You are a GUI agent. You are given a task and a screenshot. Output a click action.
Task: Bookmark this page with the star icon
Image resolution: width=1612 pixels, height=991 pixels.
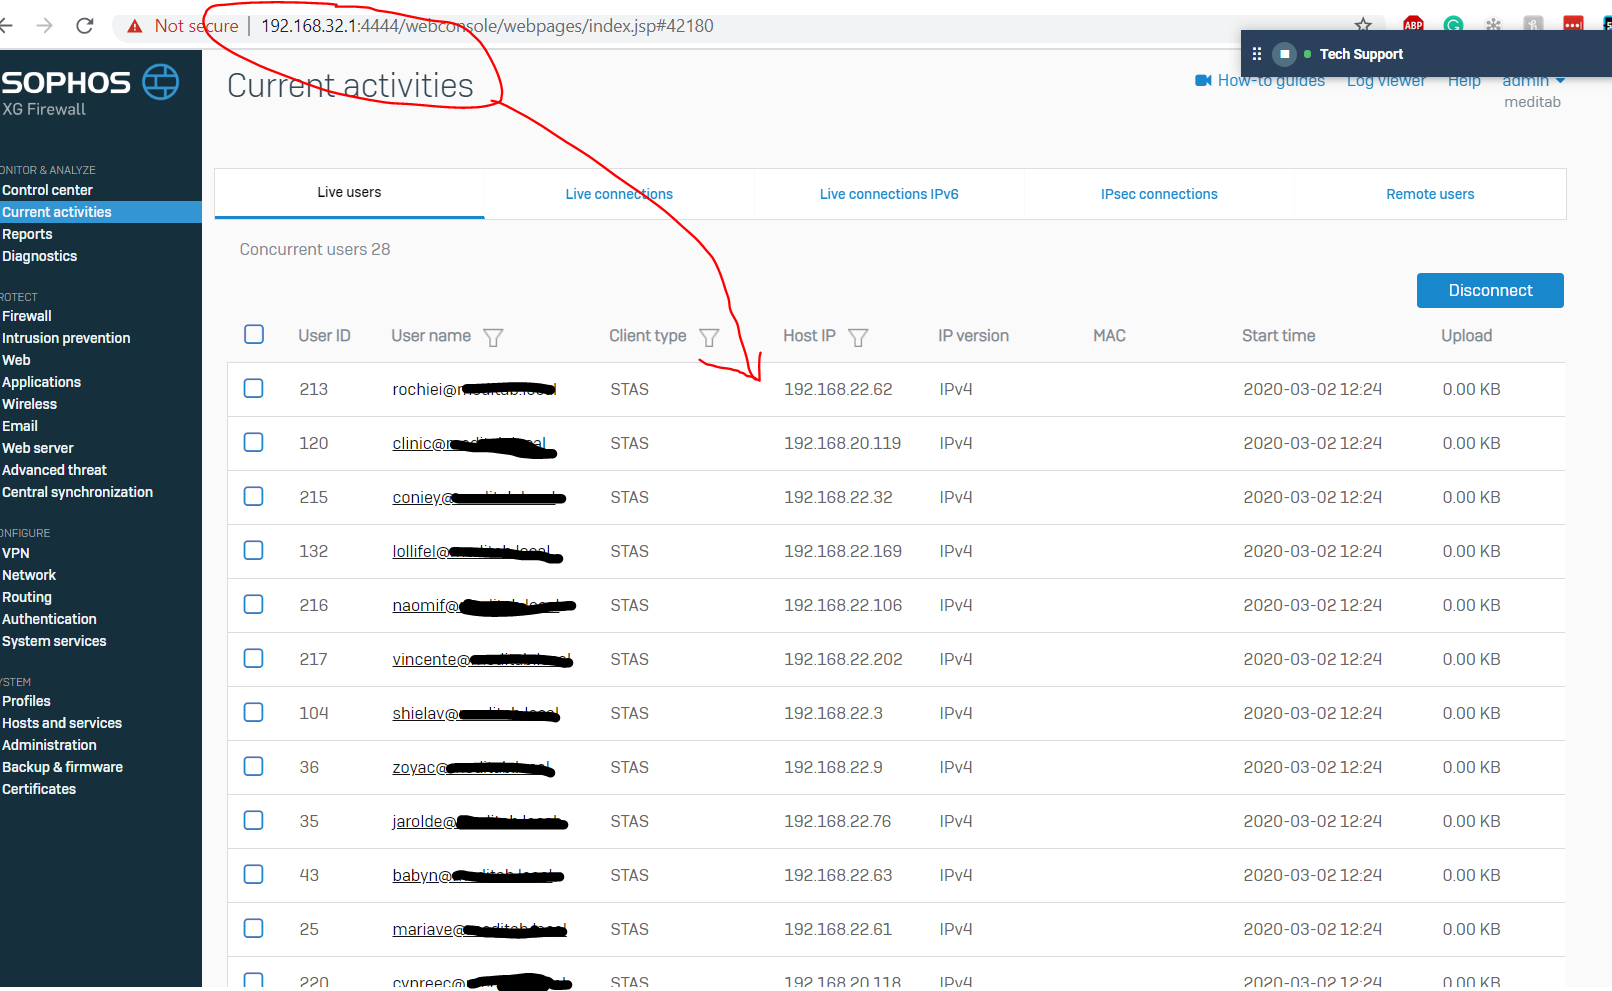pyautogui.click(x=1363, y=25)
